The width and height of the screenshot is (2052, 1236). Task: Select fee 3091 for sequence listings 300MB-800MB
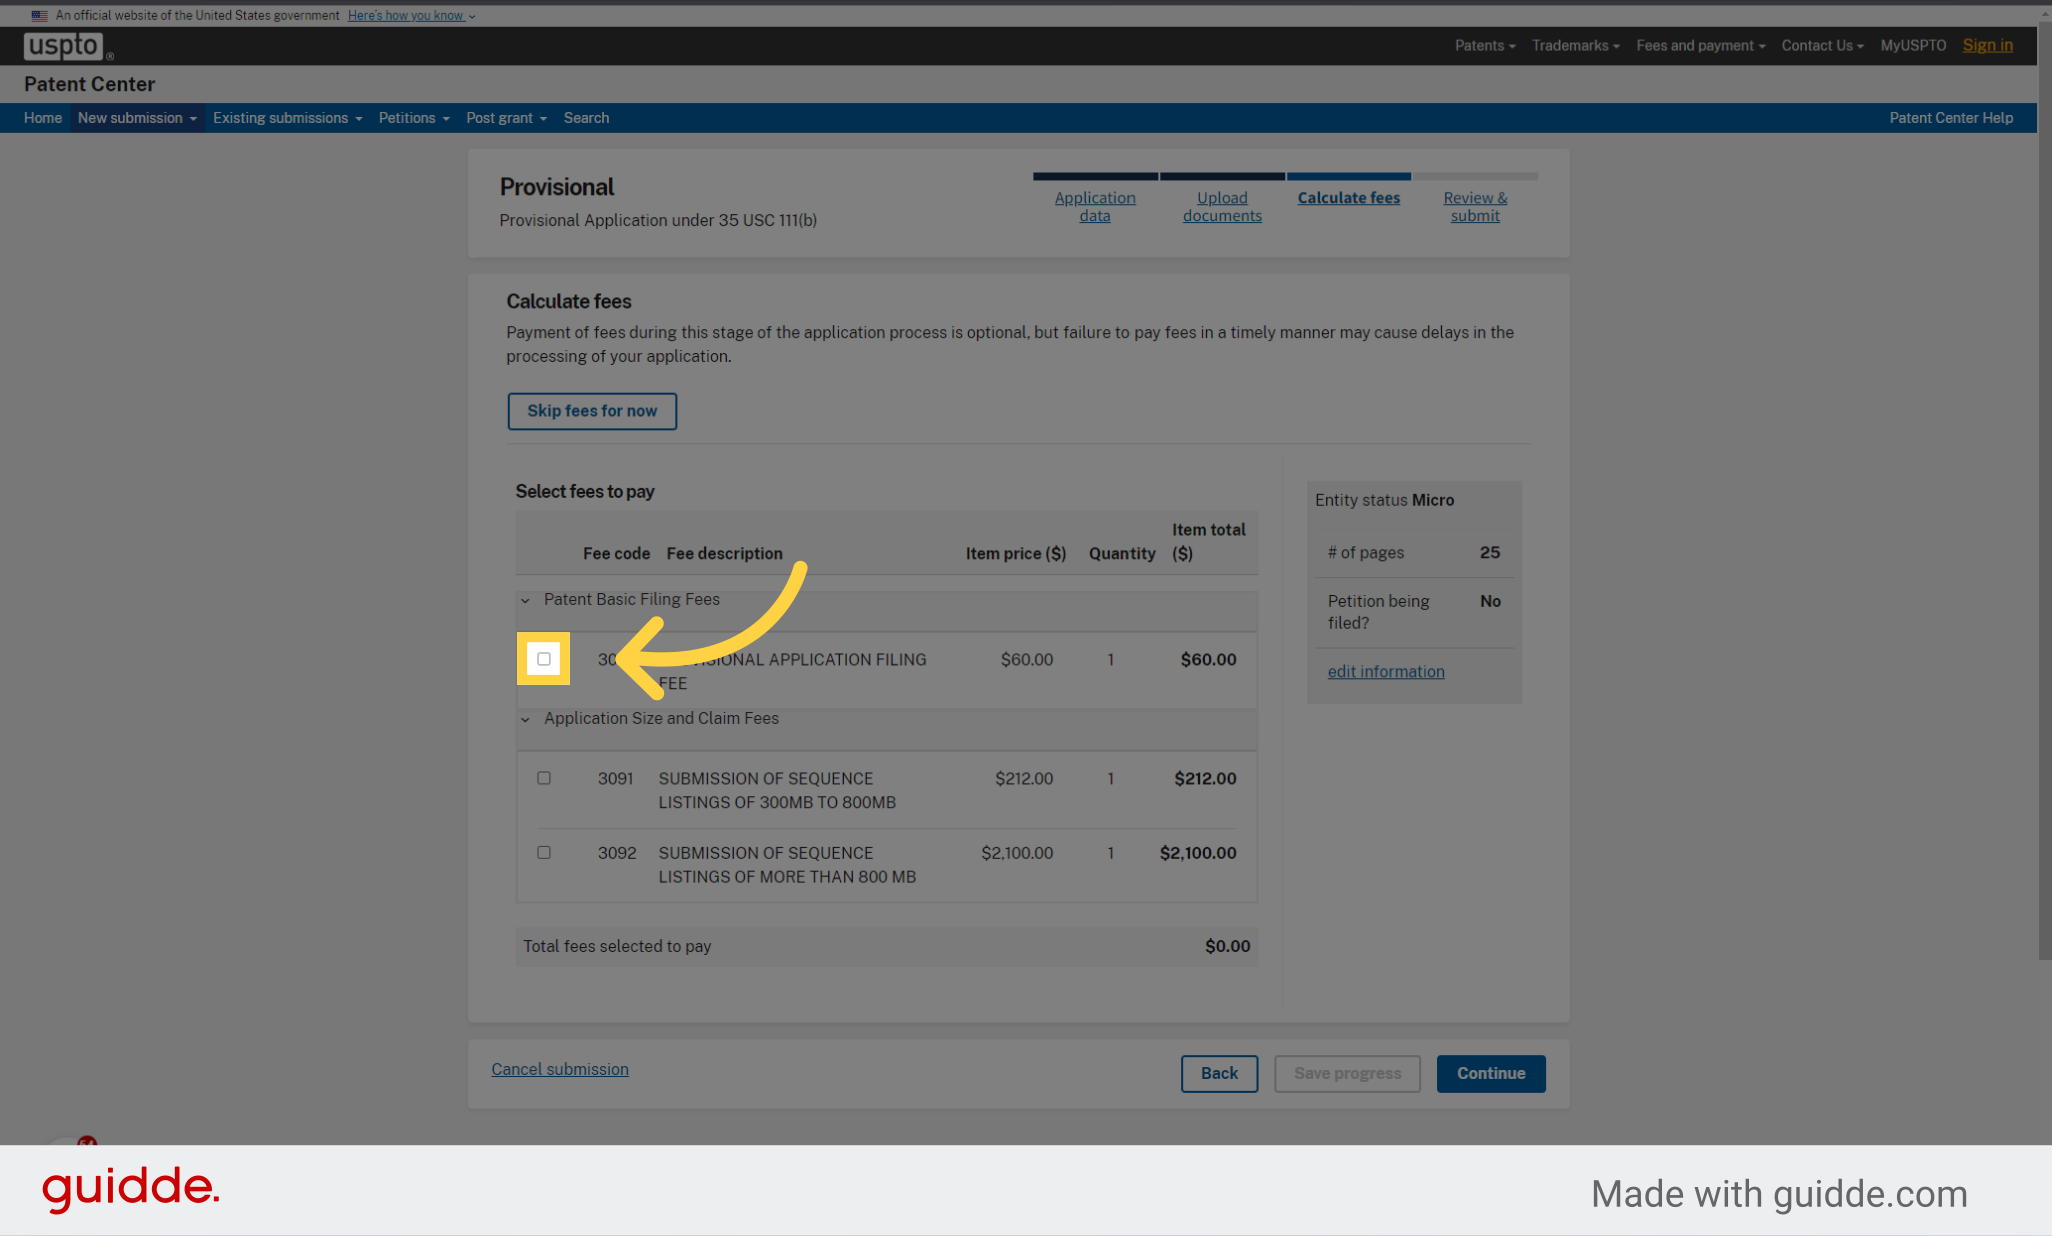tap(543, 778)
